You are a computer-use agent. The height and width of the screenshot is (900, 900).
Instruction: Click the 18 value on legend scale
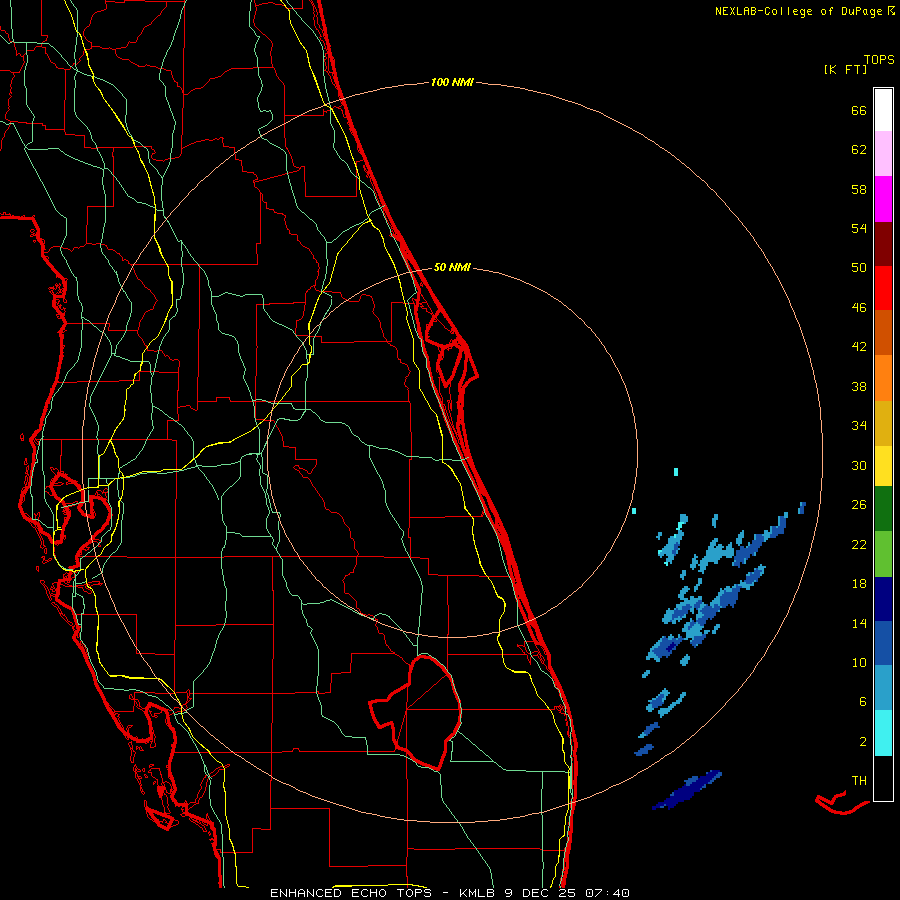(859, 584)
